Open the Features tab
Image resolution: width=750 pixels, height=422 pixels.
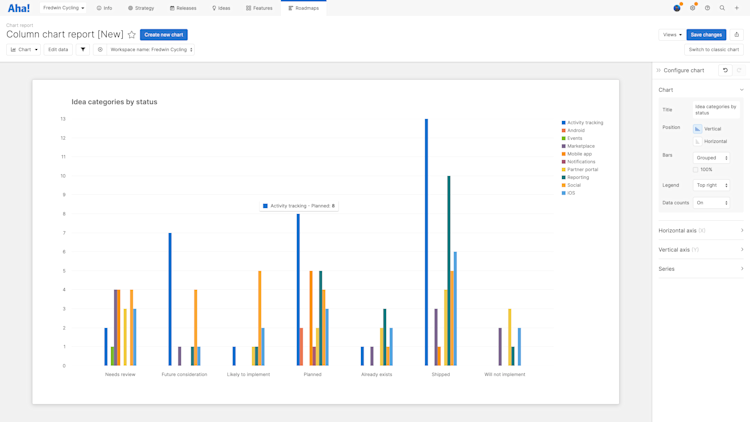point(259,8)
